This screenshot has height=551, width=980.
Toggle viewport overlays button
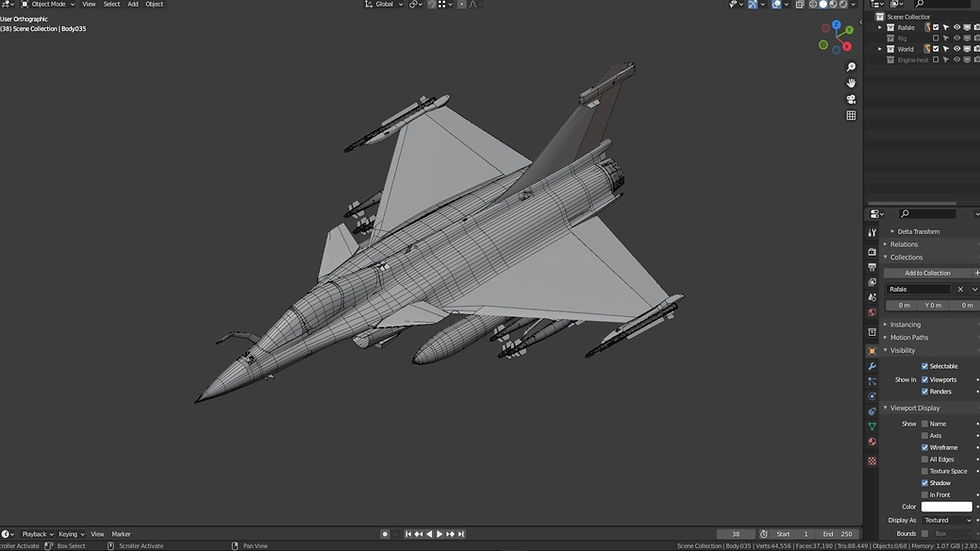point(776,4)
